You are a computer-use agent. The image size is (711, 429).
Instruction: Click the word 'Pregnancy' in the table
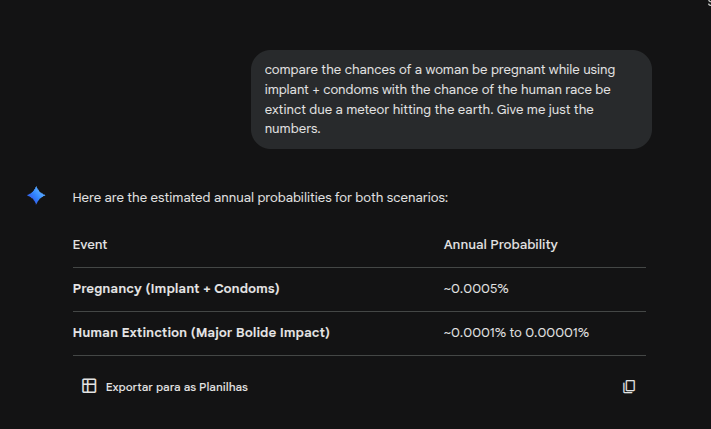(107, 289)
